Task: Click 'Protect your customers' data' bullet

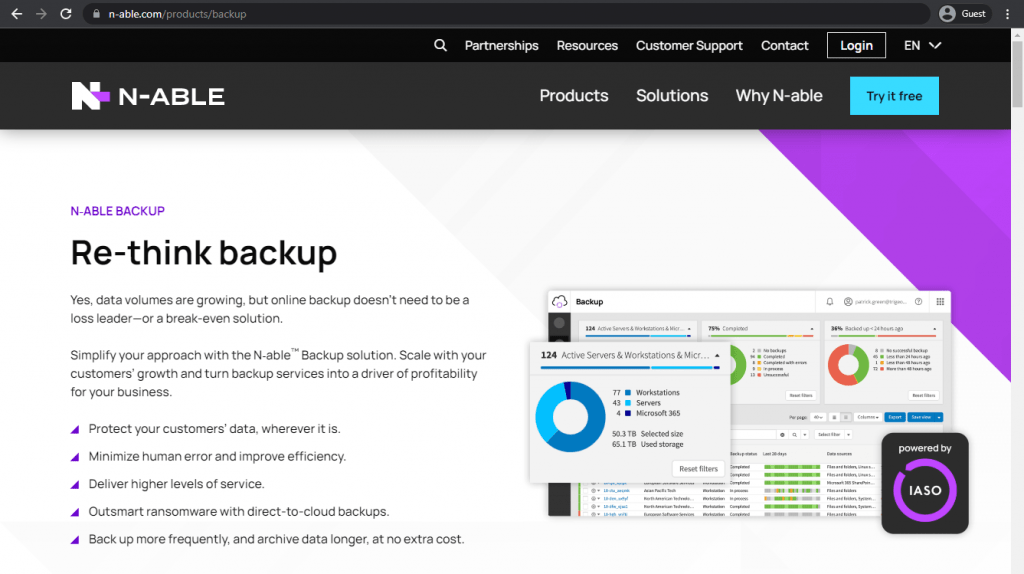Action: [x=215, y=429]
